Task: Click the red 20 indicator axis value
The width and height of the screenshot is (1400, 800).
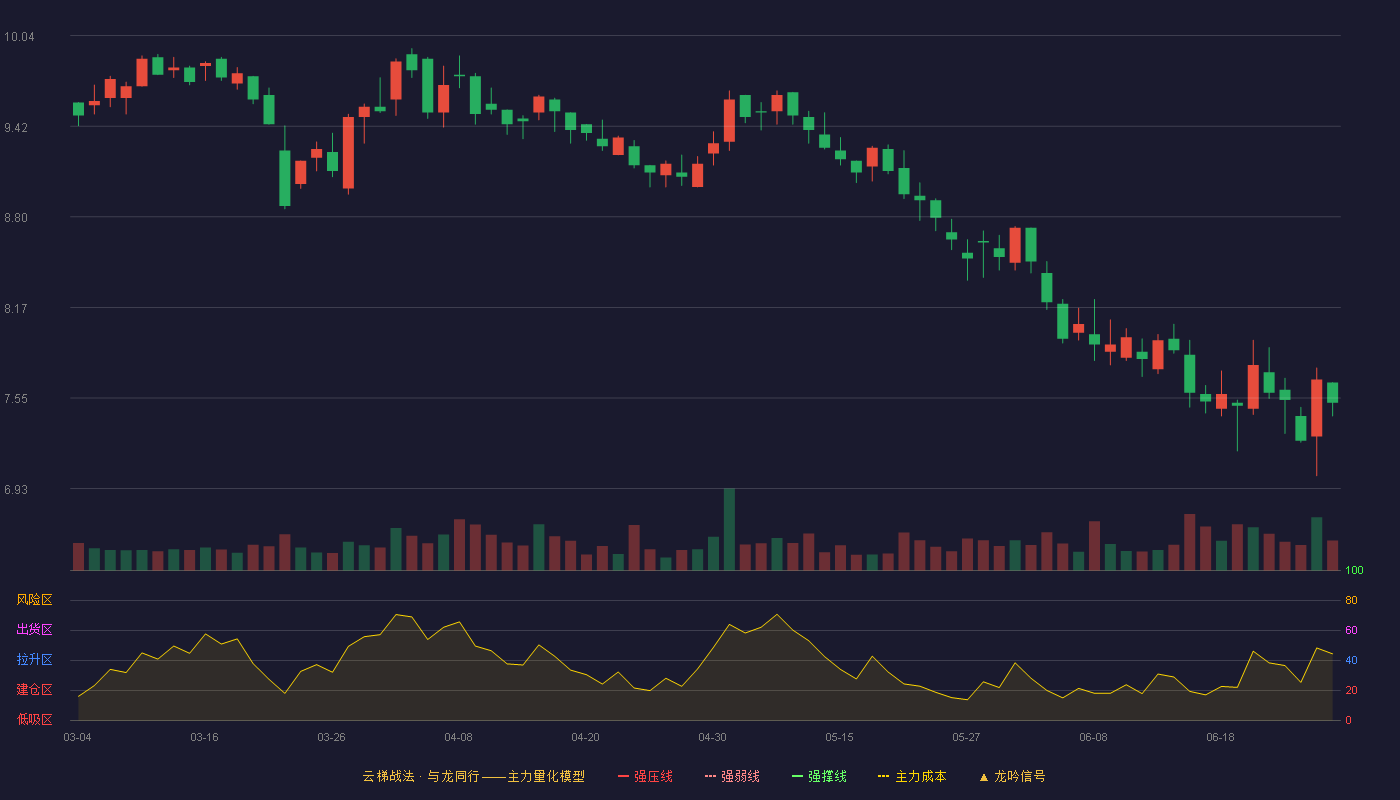Action: coord(1351,690)
